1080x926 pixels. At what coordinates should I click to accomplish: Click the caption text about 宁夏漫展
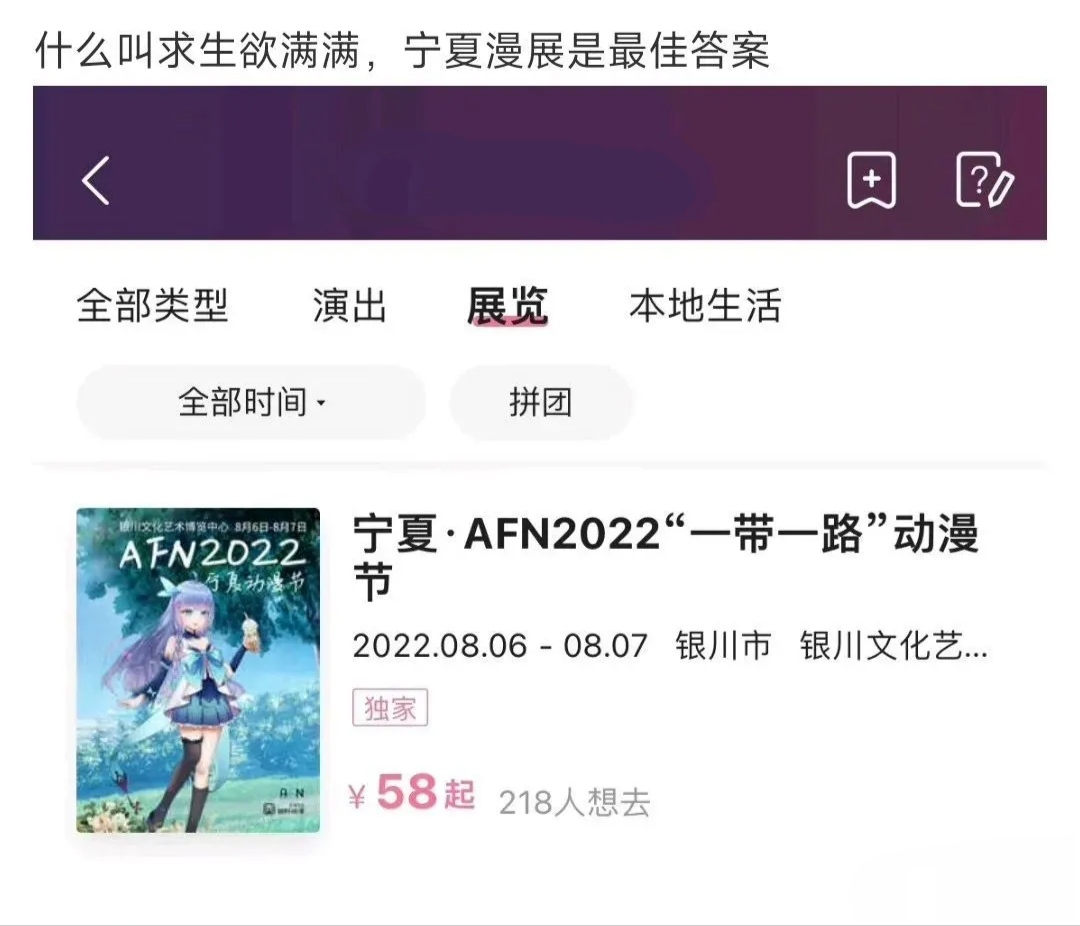(x=402, y=50)
